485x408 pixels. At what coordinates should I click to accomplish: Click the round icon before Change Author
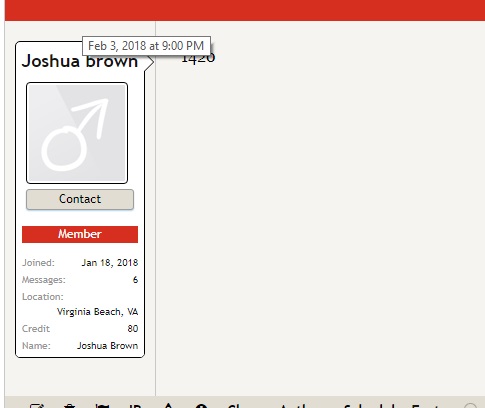click(x=202, y=406)
